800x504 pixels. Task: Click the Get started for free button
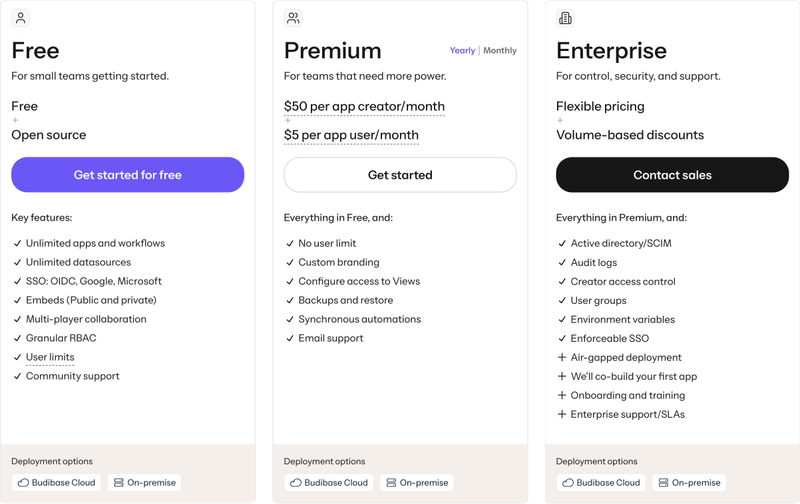(128, 175)
